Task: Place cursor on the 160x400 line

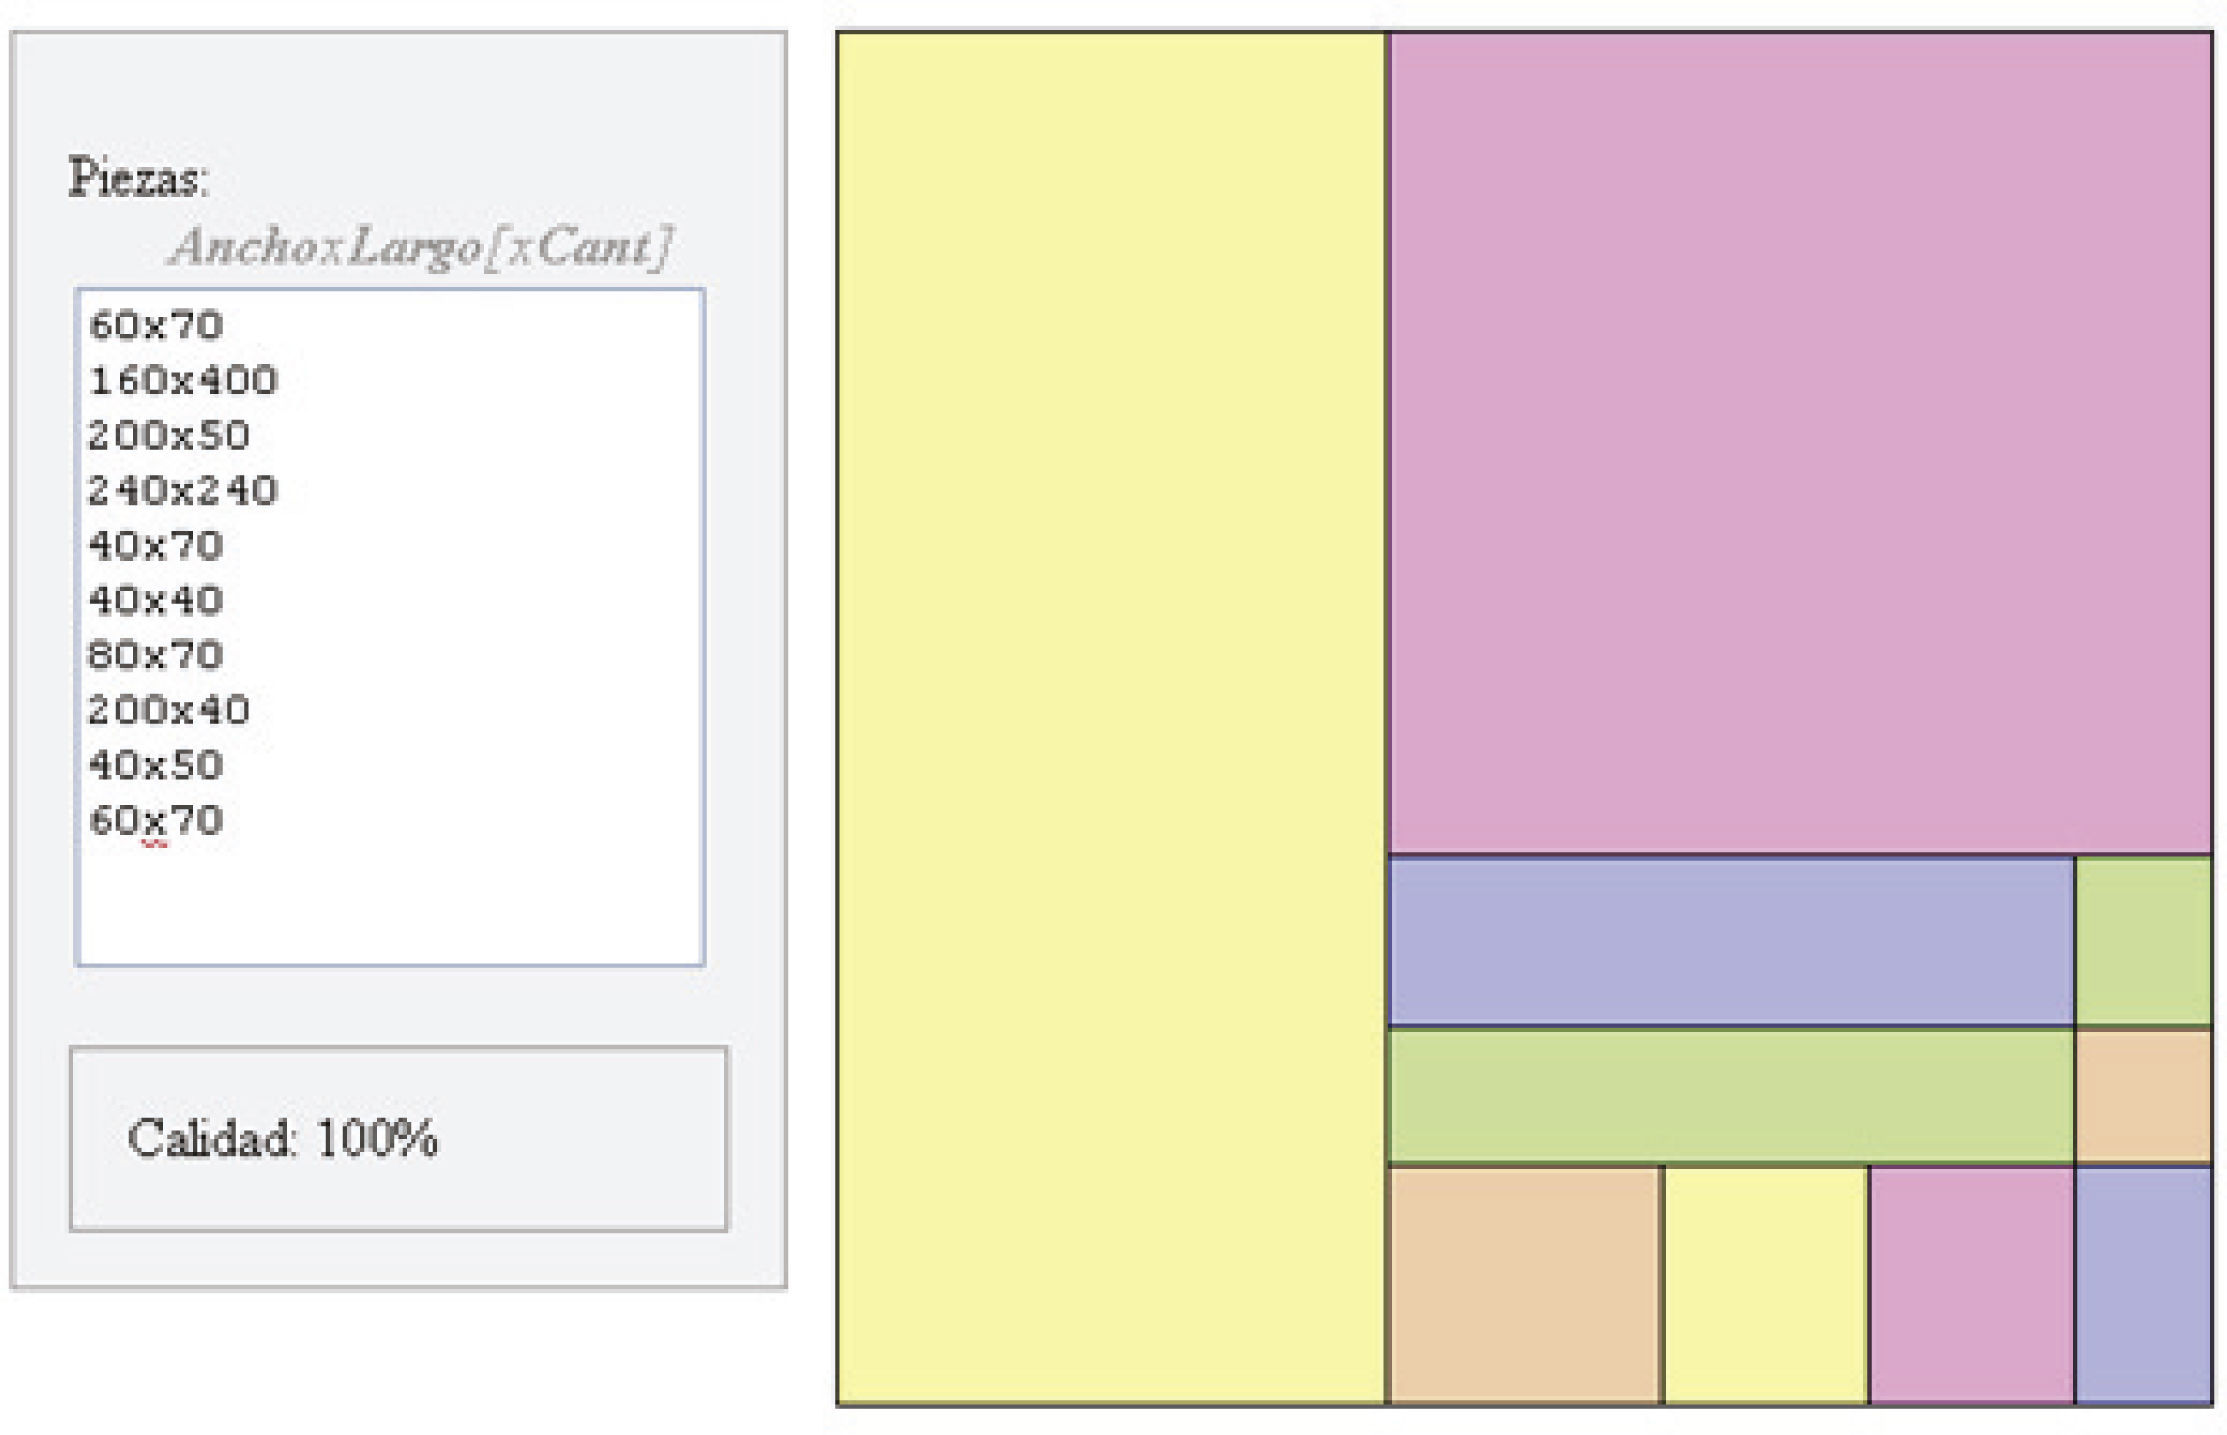Action: (x=183, y=380)
